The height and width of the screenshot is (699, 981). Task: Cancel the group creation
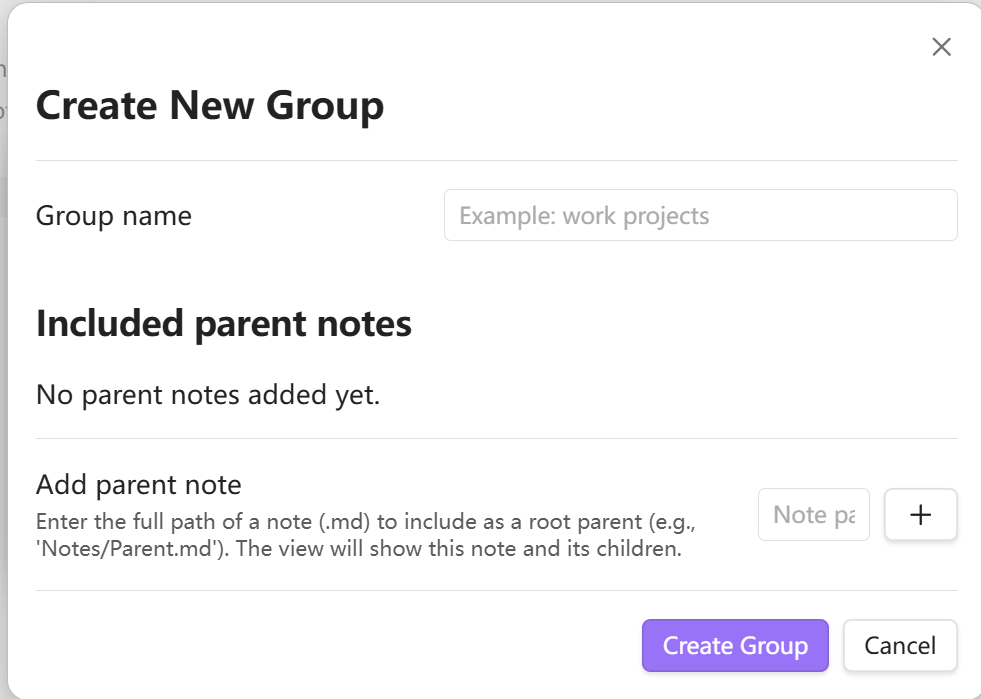point(900,646)
